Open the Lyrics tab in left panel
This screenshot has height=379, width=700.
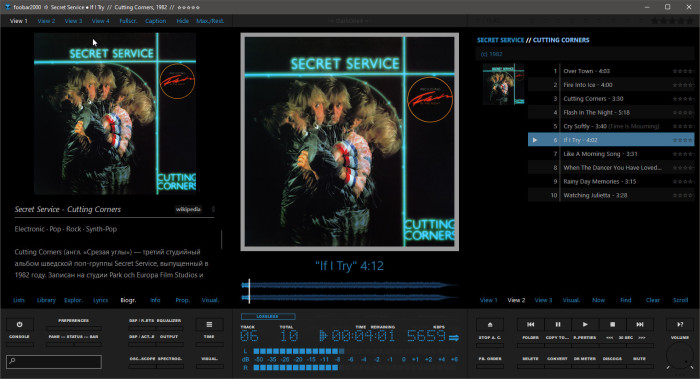pyautogui.click(x=100, y=300)
